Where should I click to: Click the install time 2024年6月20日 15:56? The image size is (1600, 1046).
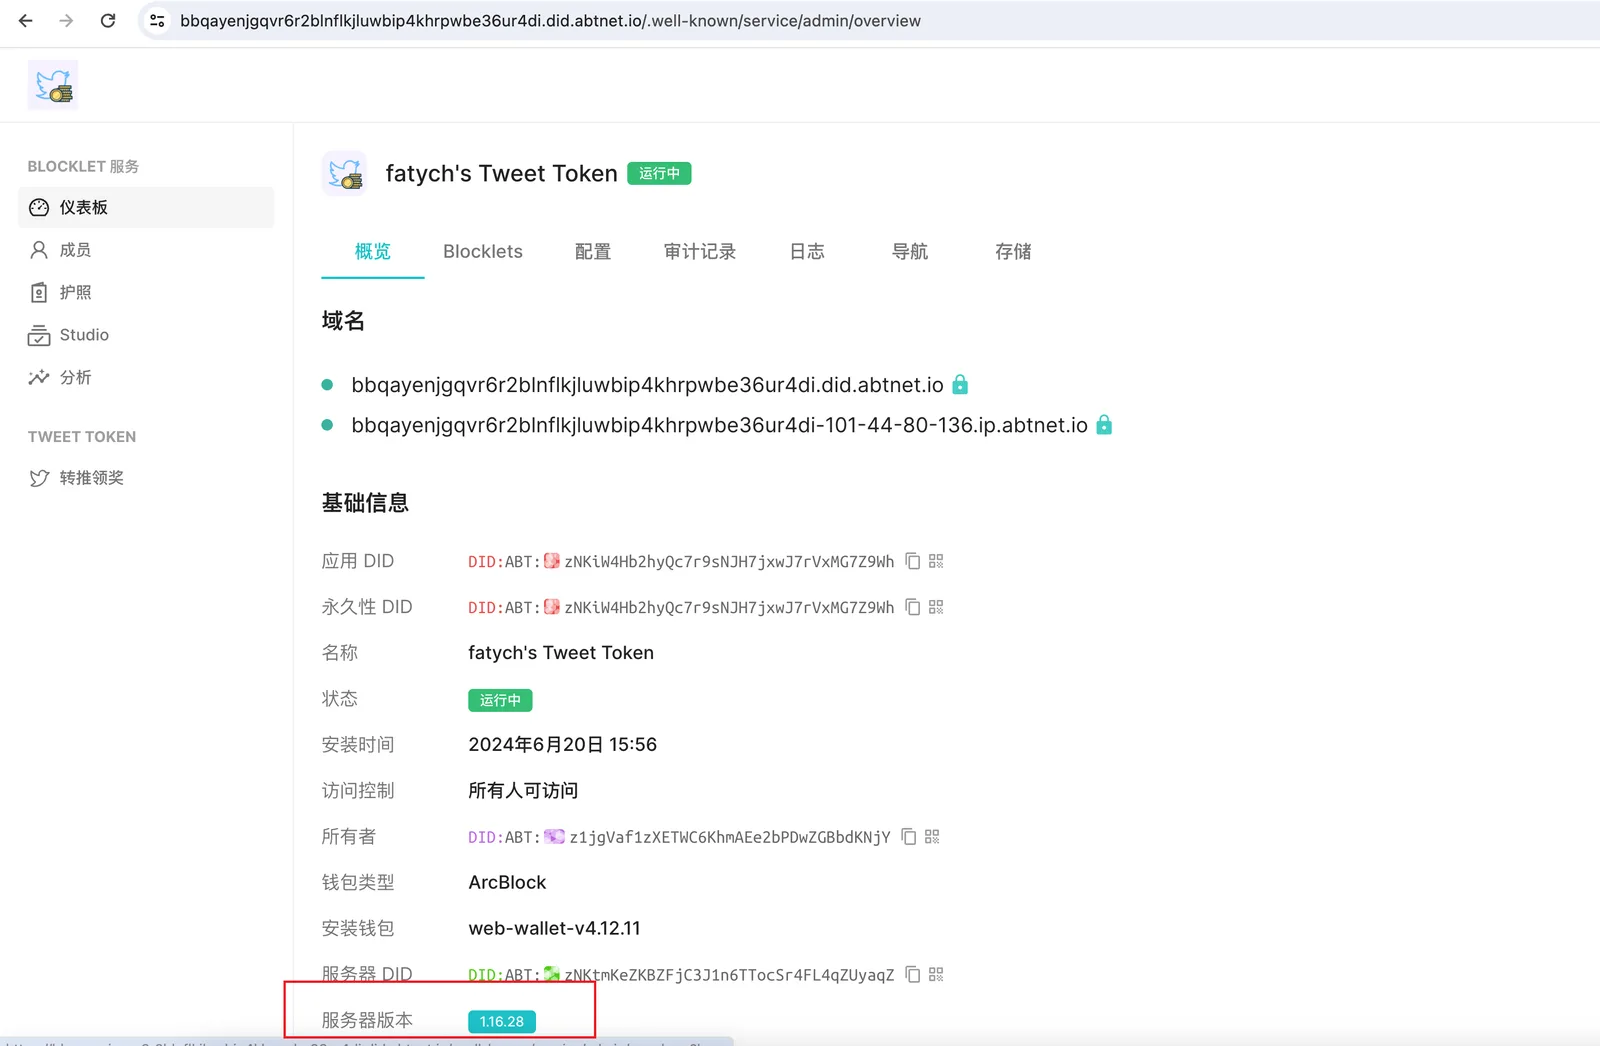click(563, 745)
